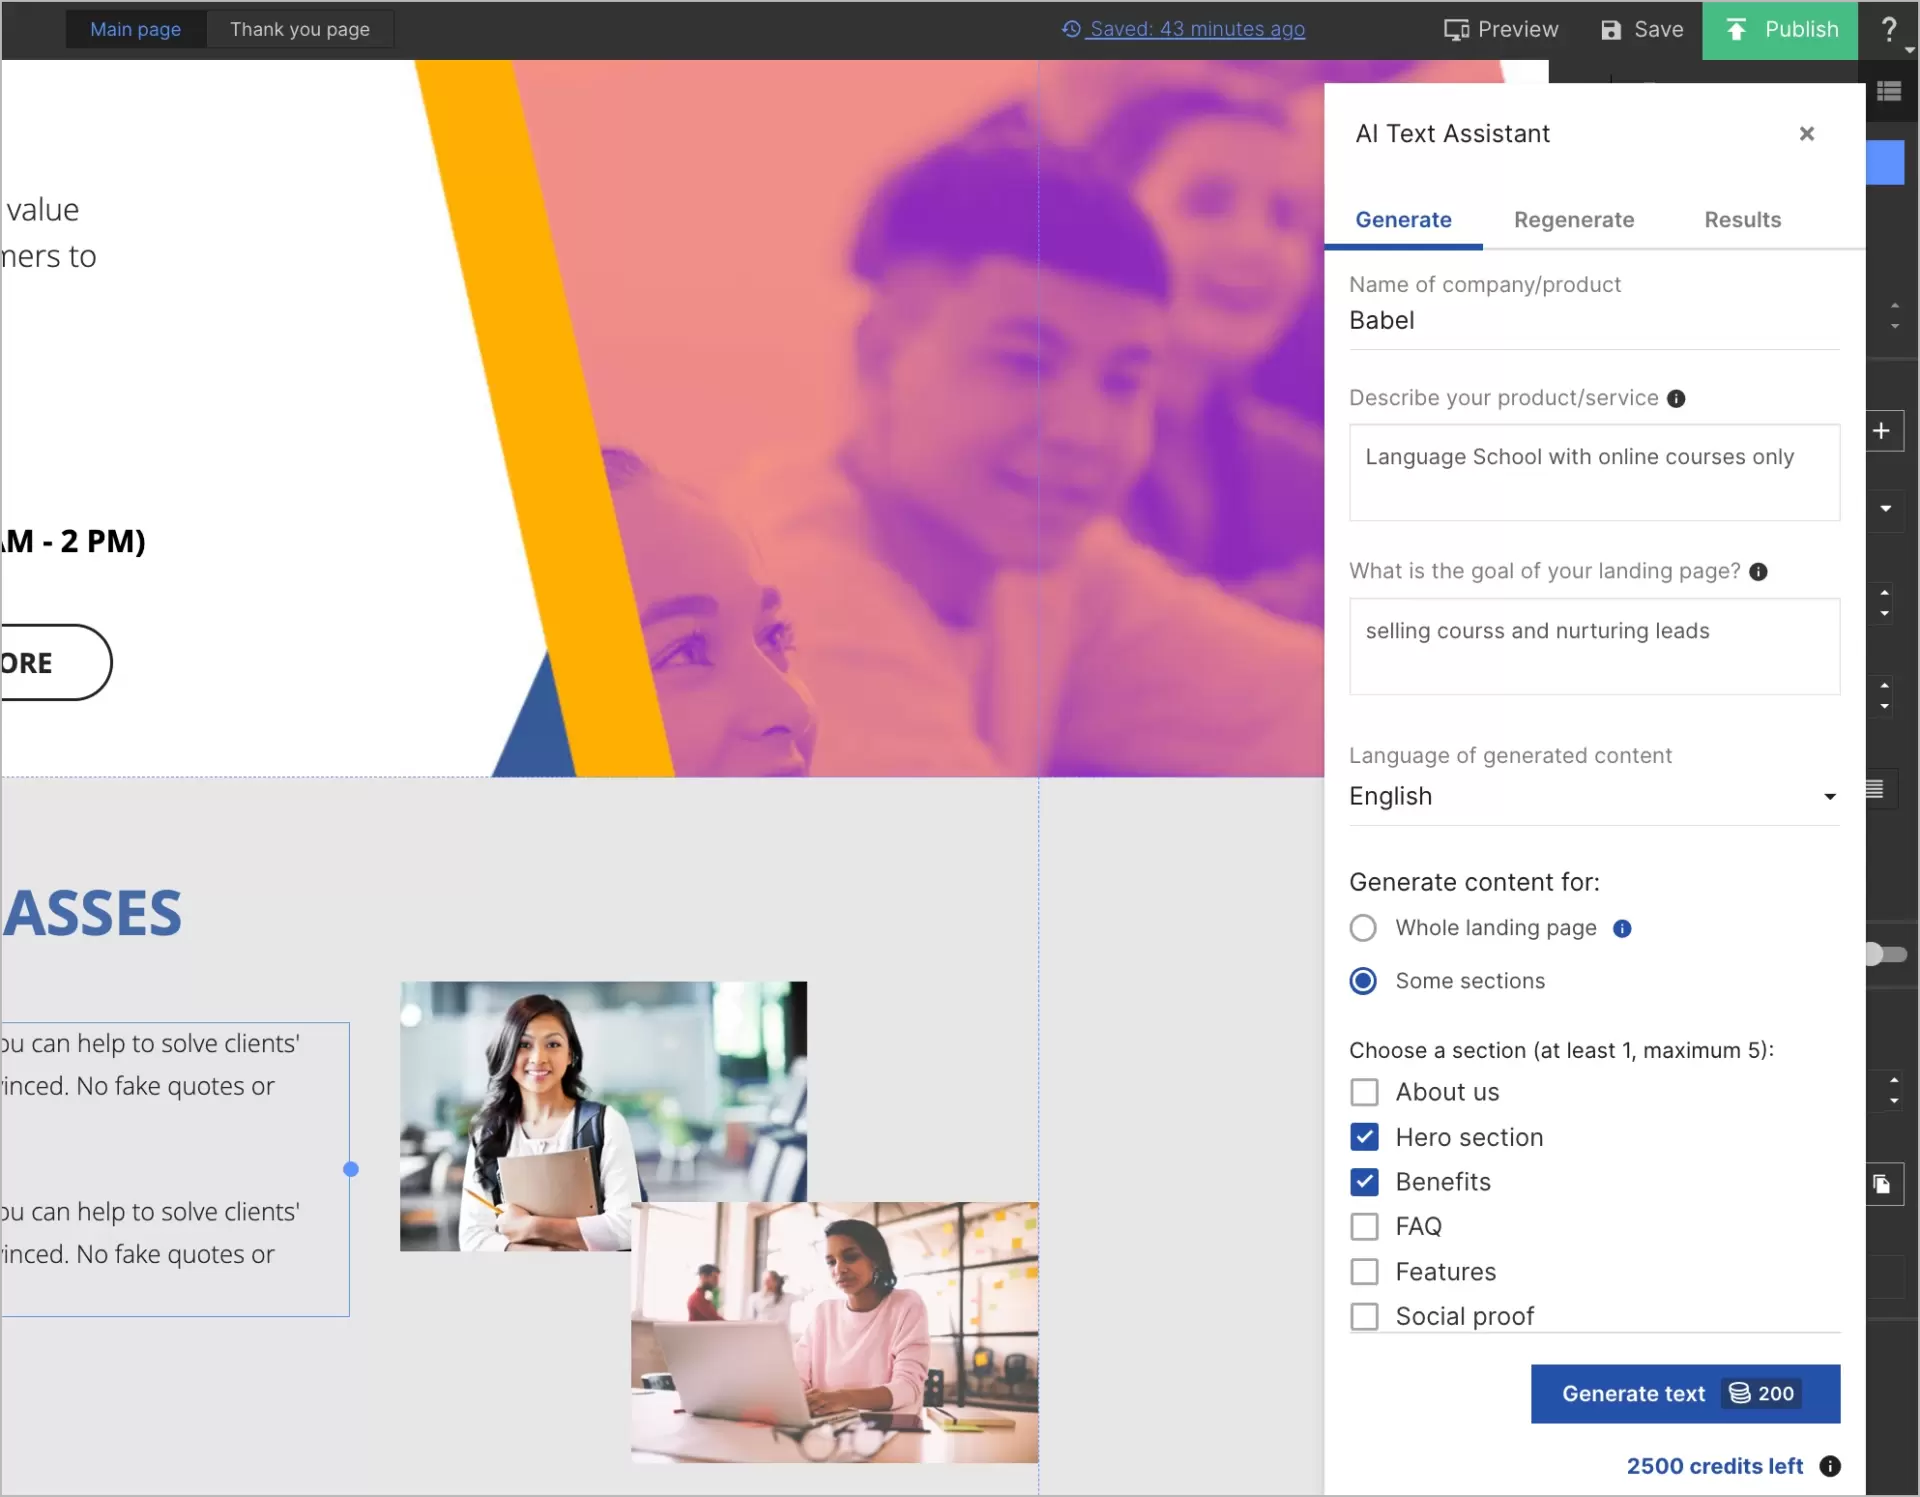Open the text alignment icon in the sidebar
The width and height of the screenshot is (1920, 1497).
coord(1877,788)
